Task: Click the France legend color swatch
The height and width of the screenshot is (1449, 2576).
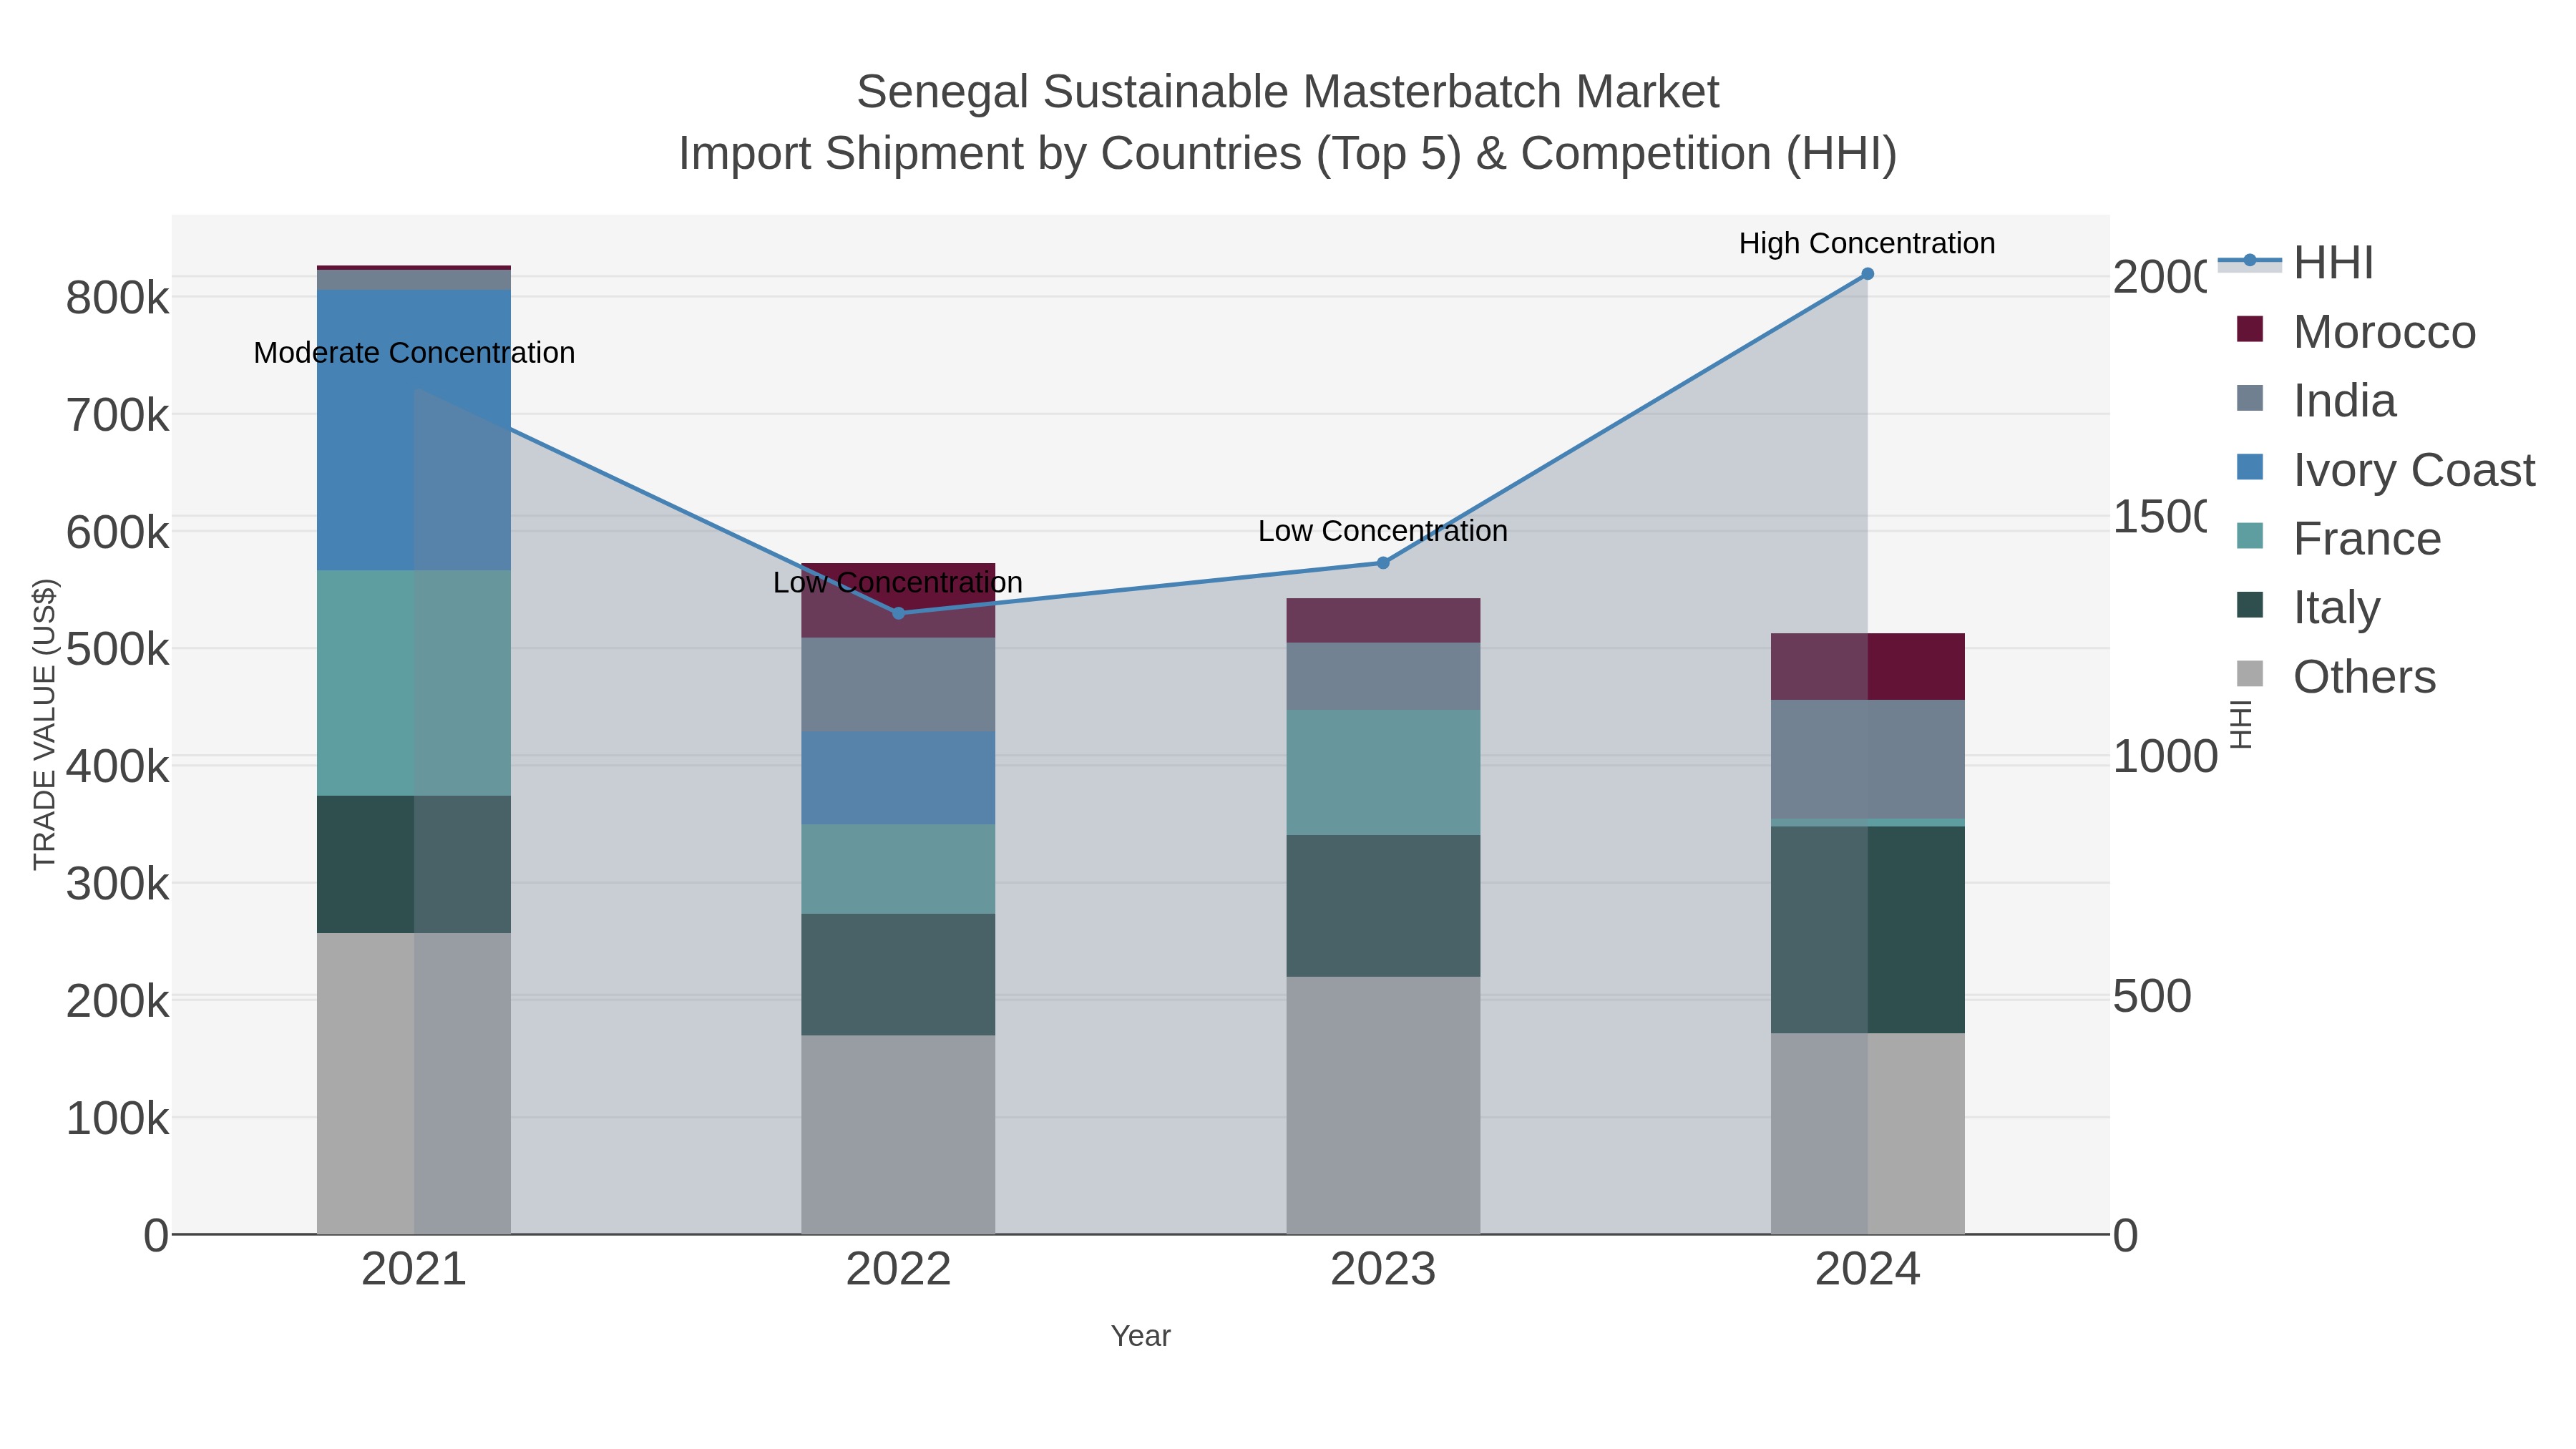Action: [x=2250, y=536]
